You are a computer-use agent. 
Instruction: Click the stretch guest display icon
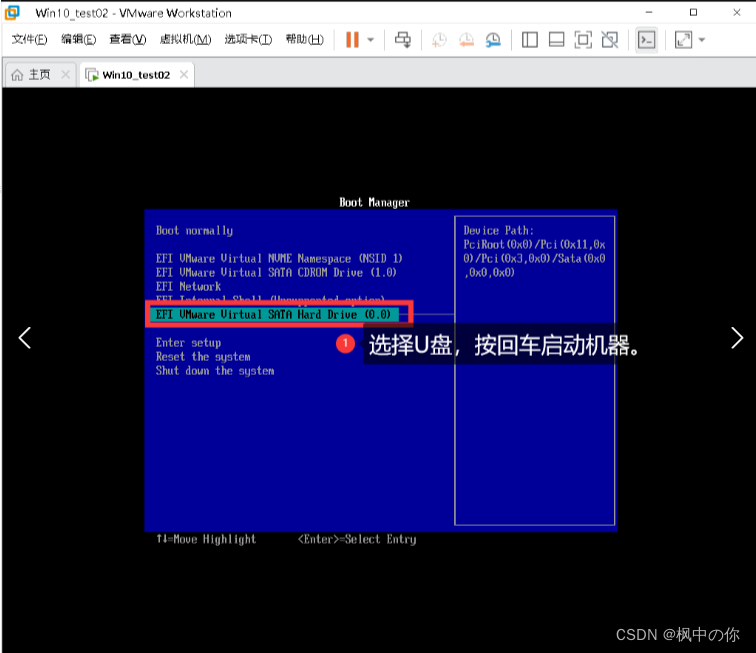coord(683,40)
